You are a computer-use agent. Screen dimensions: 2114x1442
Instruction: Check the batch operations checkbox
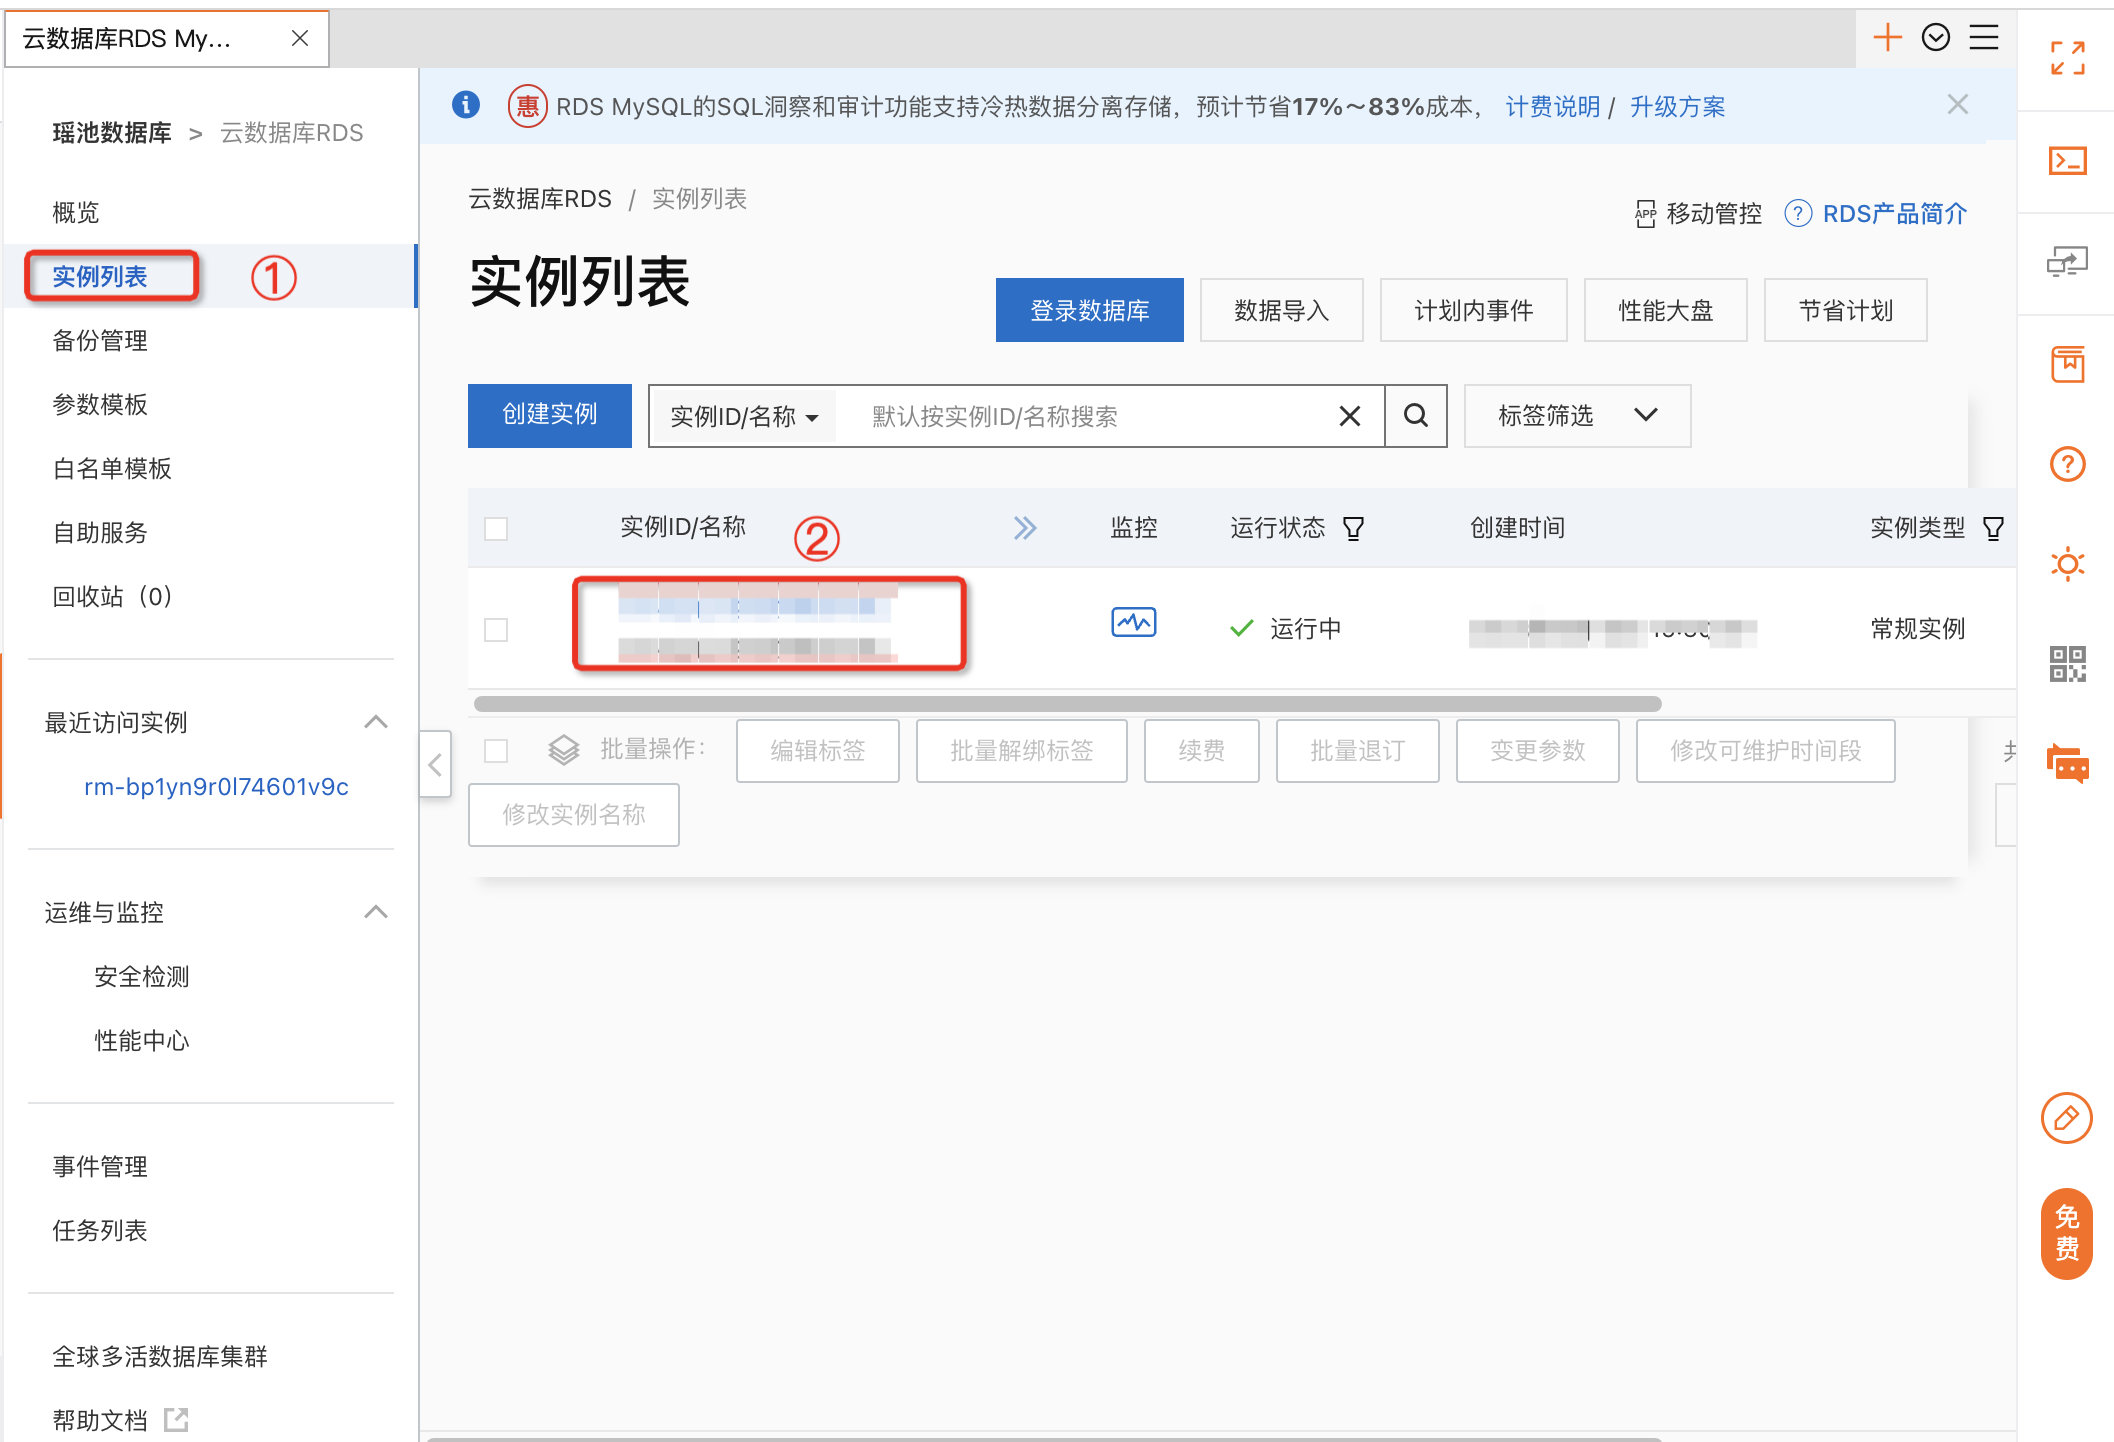496,750
